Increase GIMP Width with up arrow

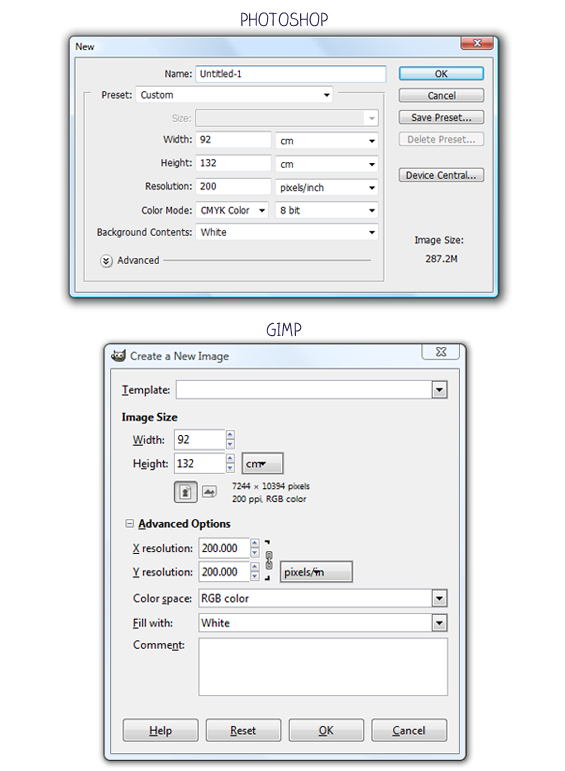230,435
